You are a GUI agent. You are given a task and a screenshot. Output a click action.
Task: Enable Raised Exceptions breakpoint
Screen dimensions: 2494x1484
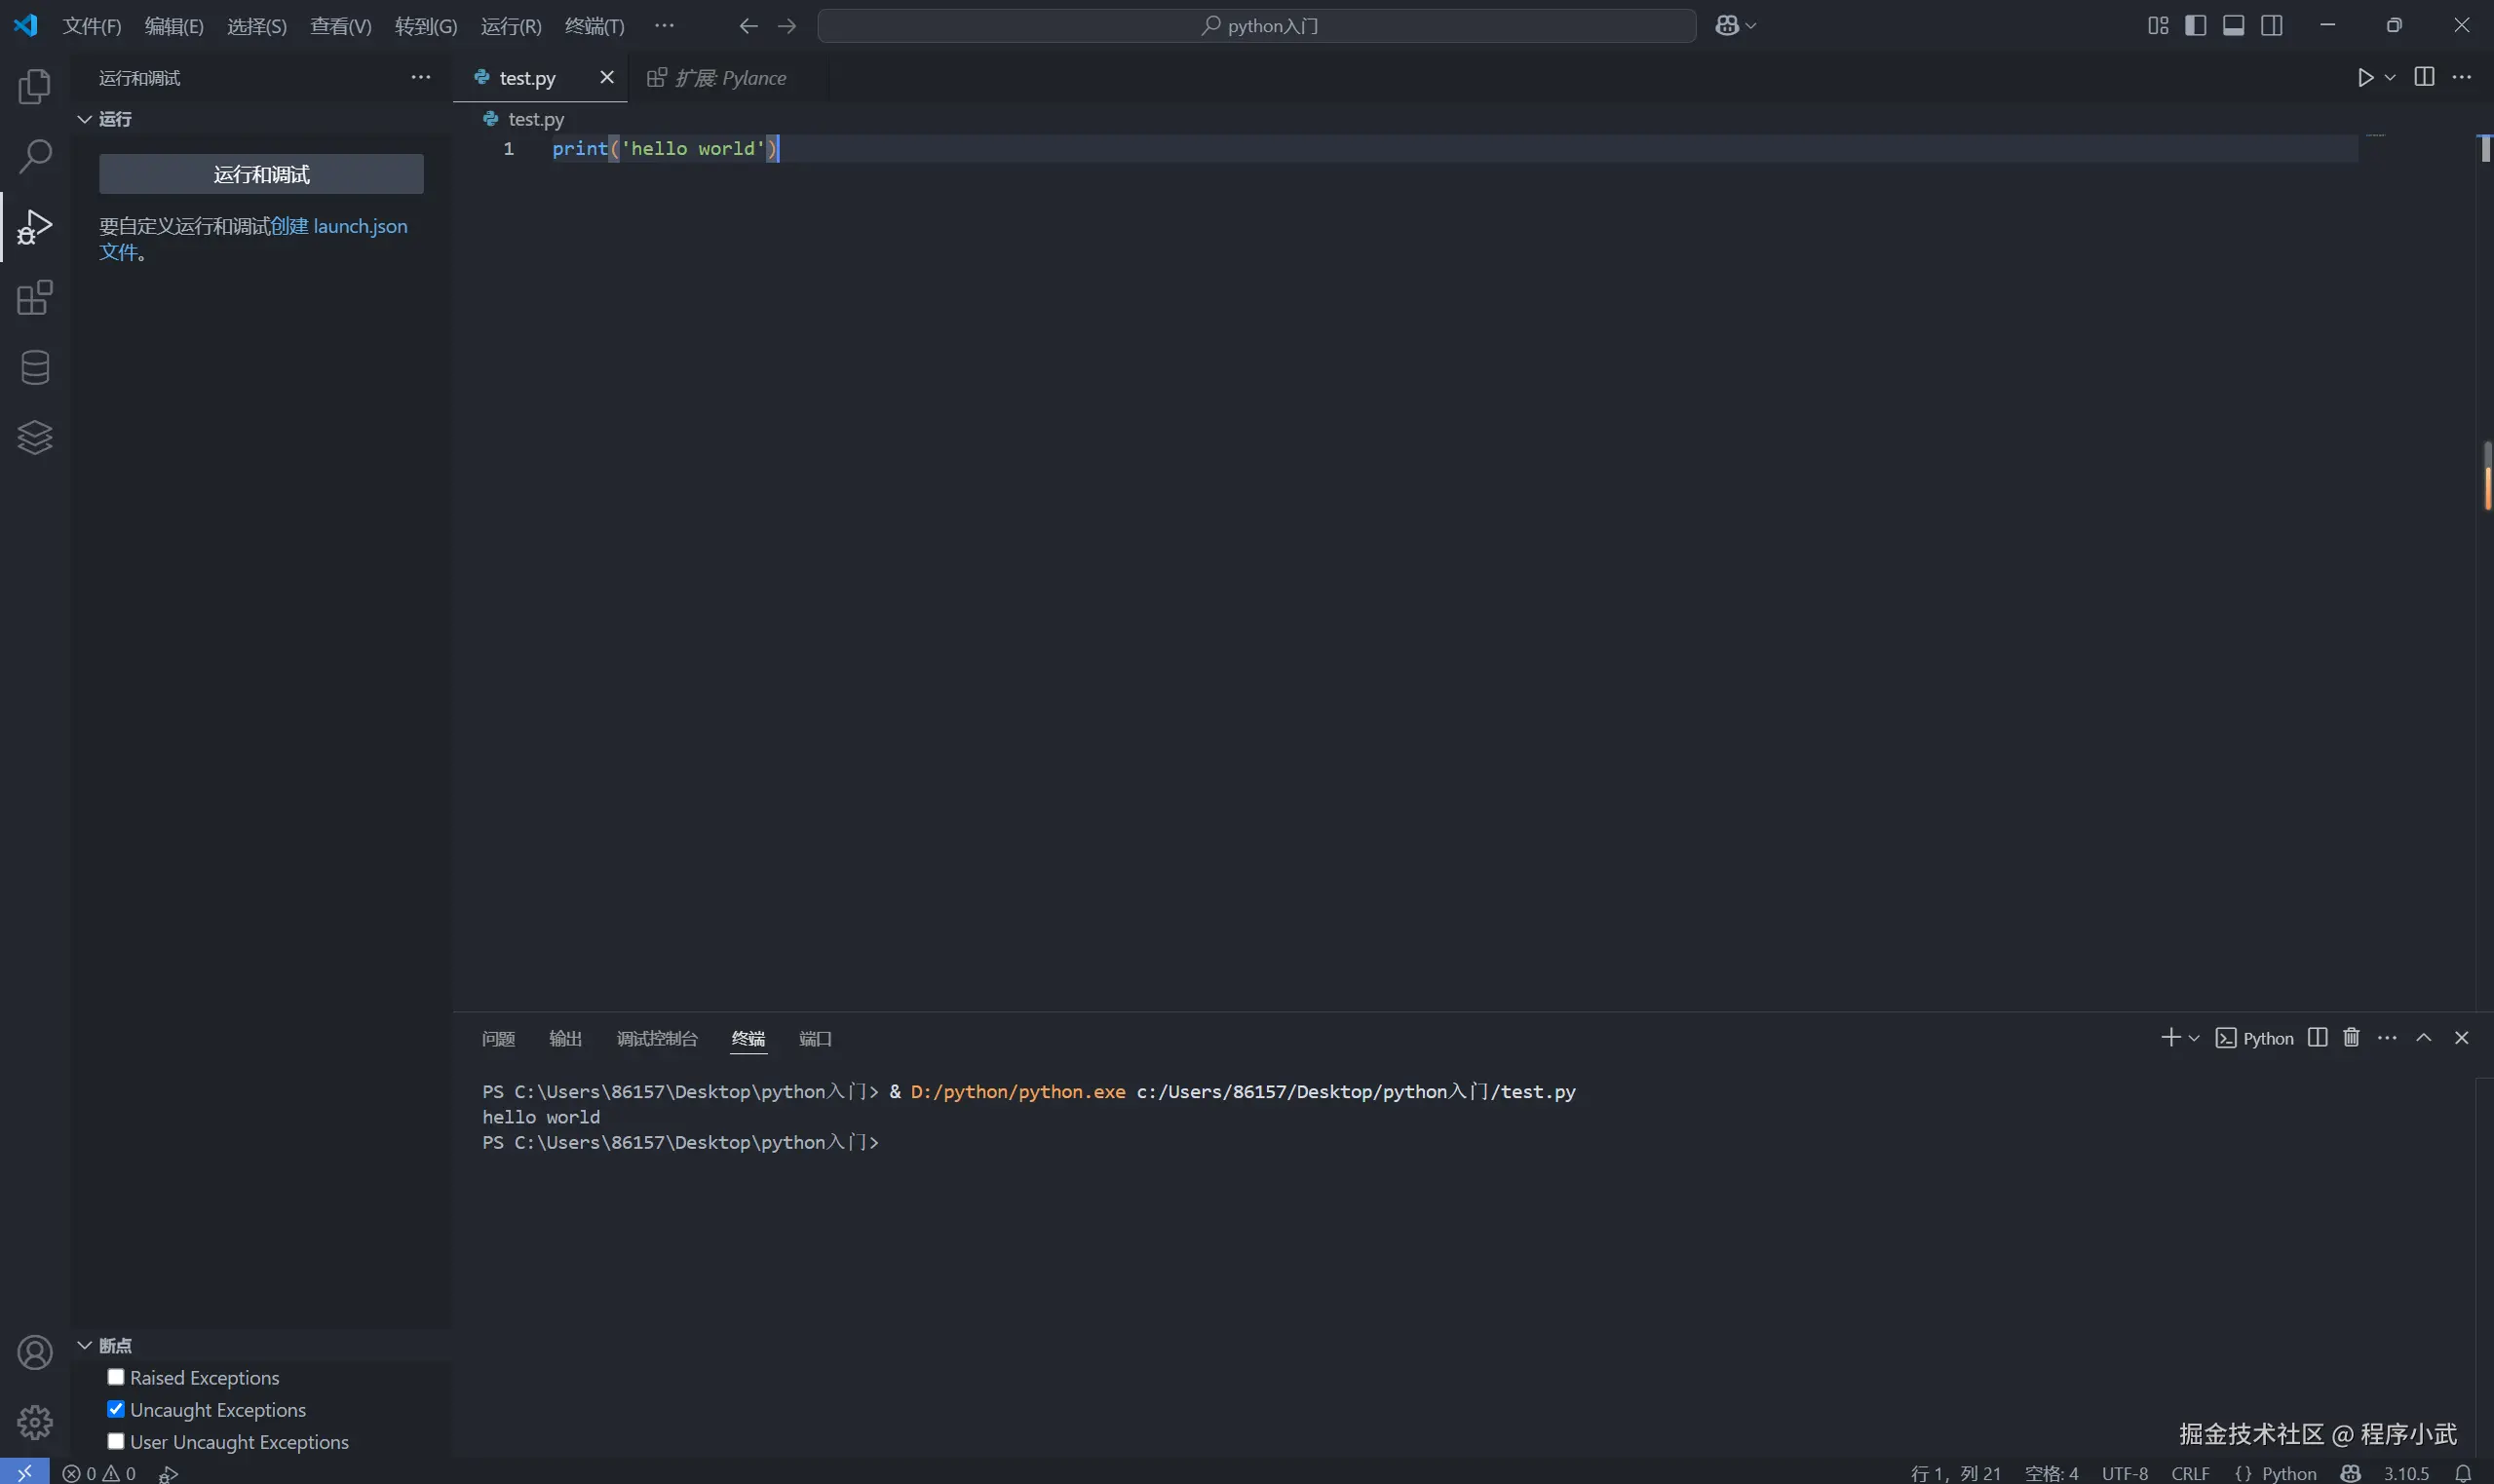click(116, 1377)
